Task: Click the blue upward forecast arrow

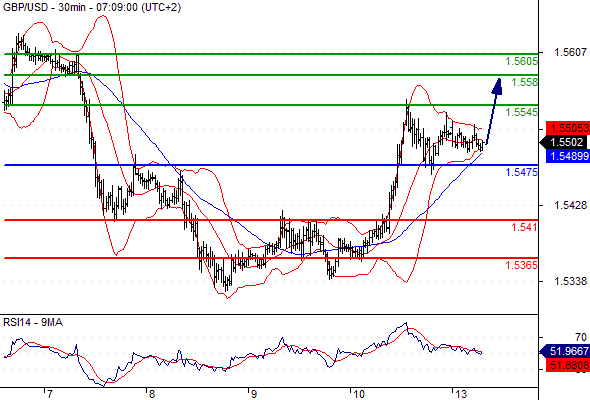Action: (493, 111)
